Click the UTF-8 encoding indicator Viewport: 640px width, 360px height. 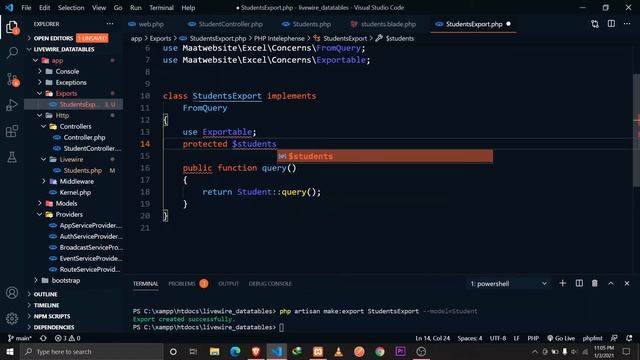[498, 338]
